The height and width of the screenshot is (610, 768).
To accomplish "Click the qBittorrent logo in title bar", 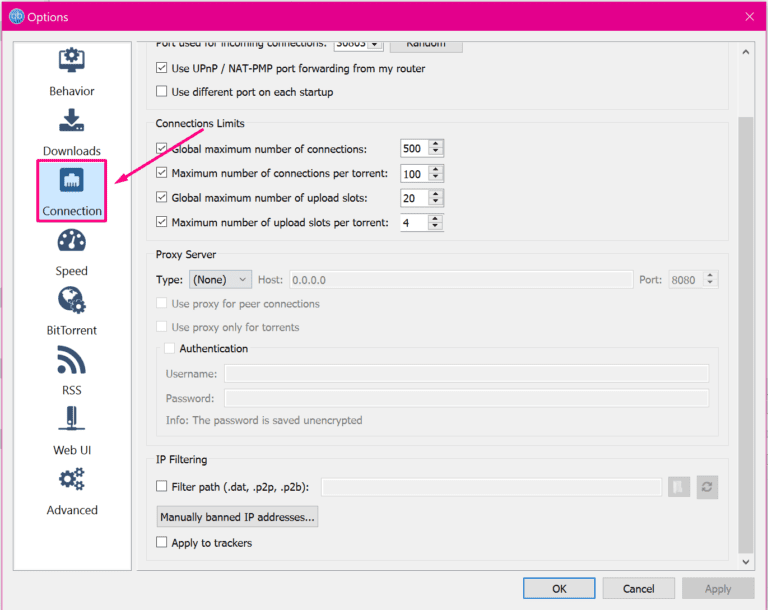I will [17, 16].
